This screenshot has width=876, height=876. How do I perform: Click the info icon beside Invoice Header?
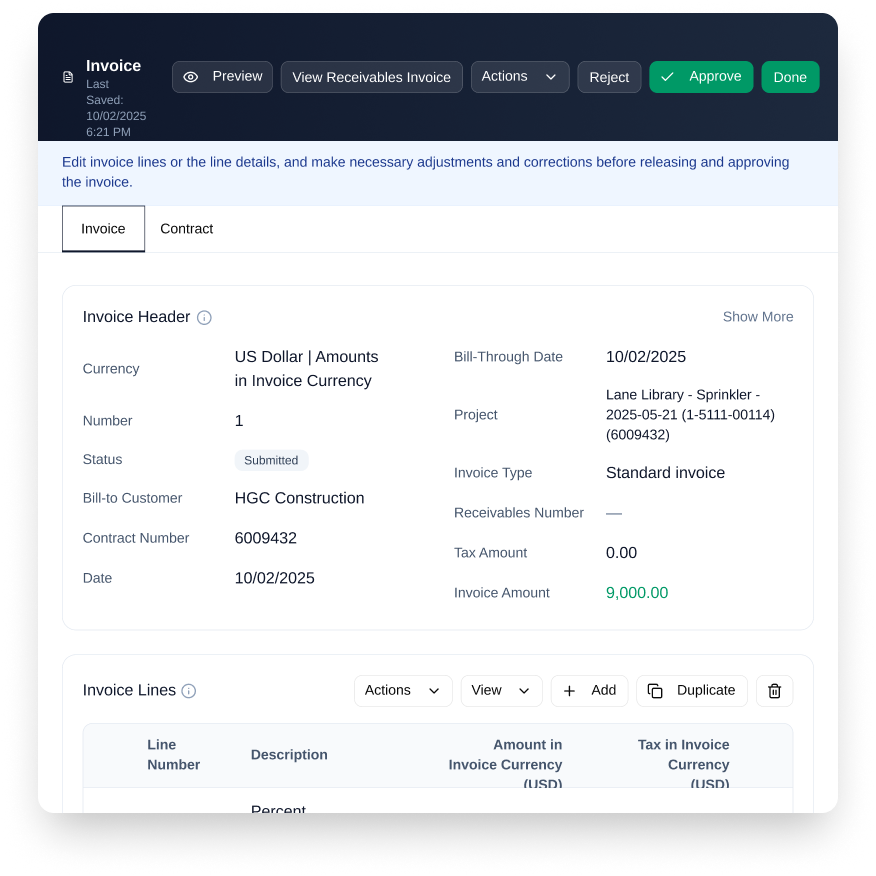tap(204, 318)
